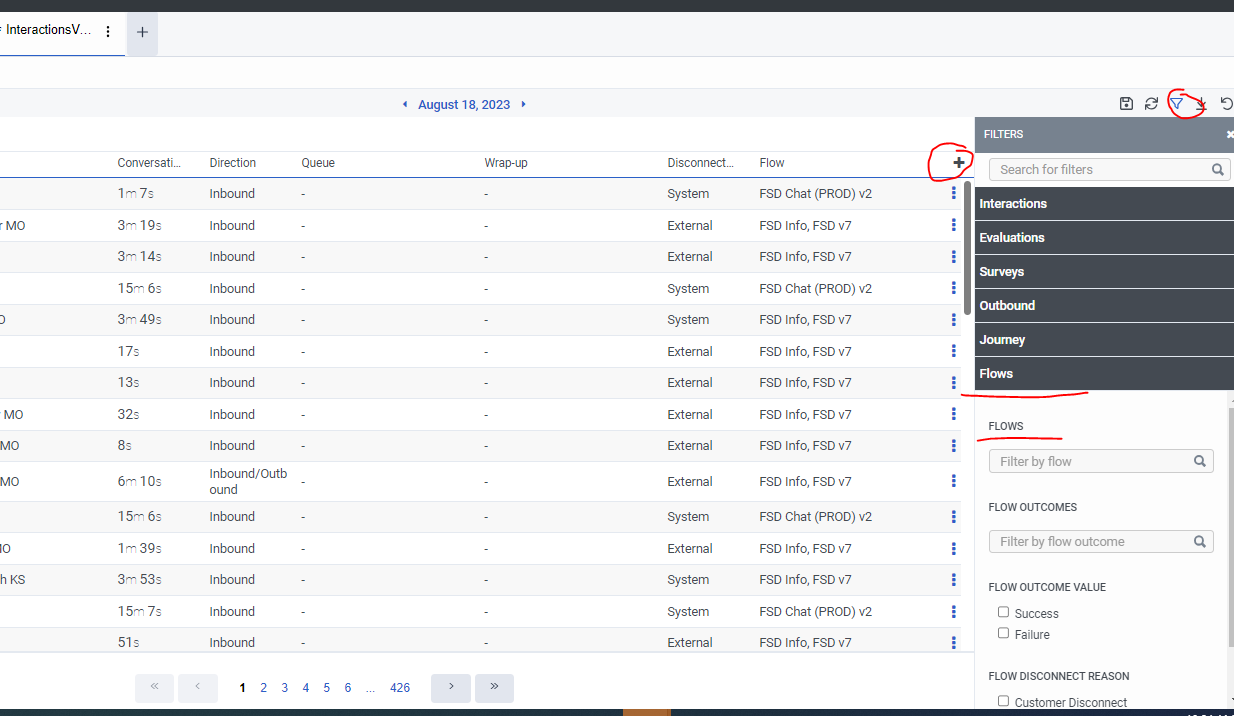Open row menu for 32s interaction
This screenshot has width=1234, height=716.
pyautogui.click(x=954, y=415)
